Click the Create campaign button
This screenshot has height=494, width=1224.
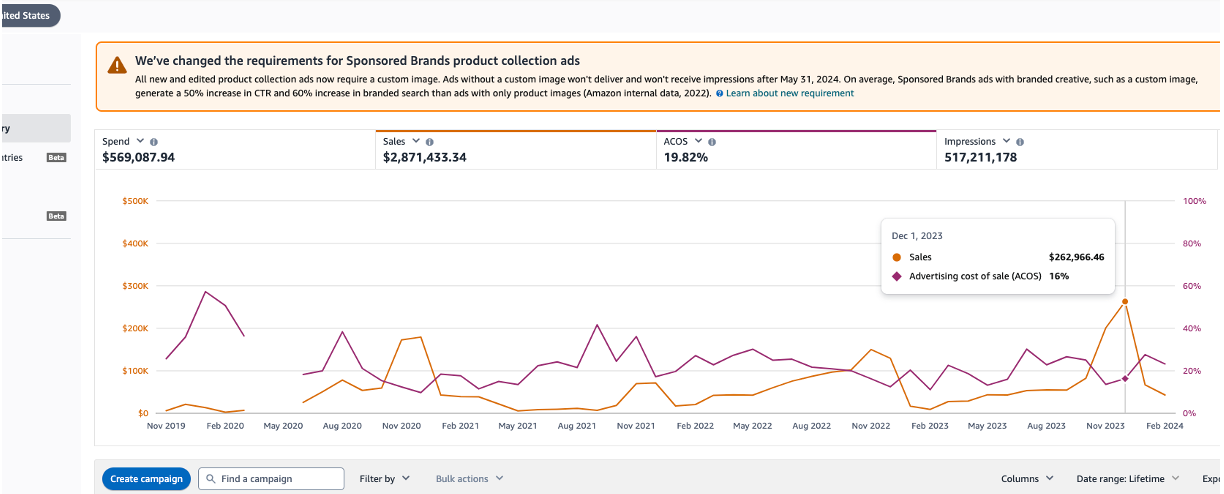[x=147, y=479]
